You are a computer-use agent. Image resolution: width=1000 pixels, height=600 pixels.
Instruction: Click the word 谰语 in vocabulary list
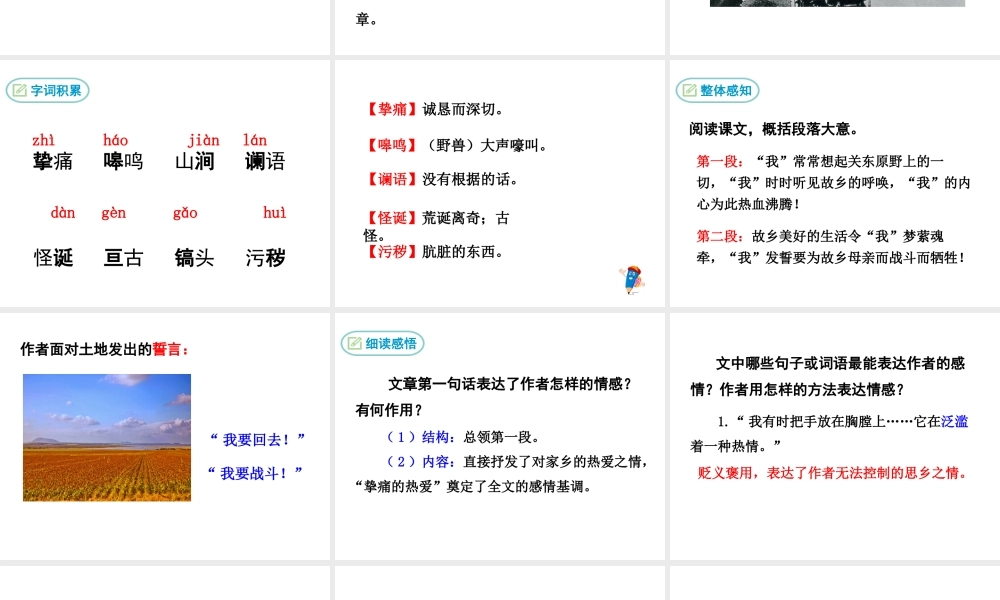[x=265, y=161]
